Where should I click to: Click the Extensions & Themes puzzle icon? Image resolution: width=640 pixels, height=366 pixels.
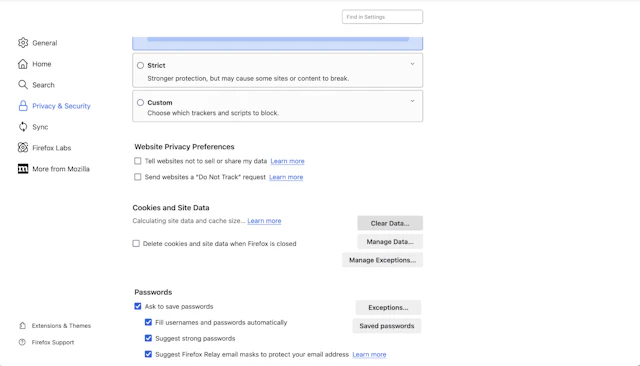tap(22, 325)
